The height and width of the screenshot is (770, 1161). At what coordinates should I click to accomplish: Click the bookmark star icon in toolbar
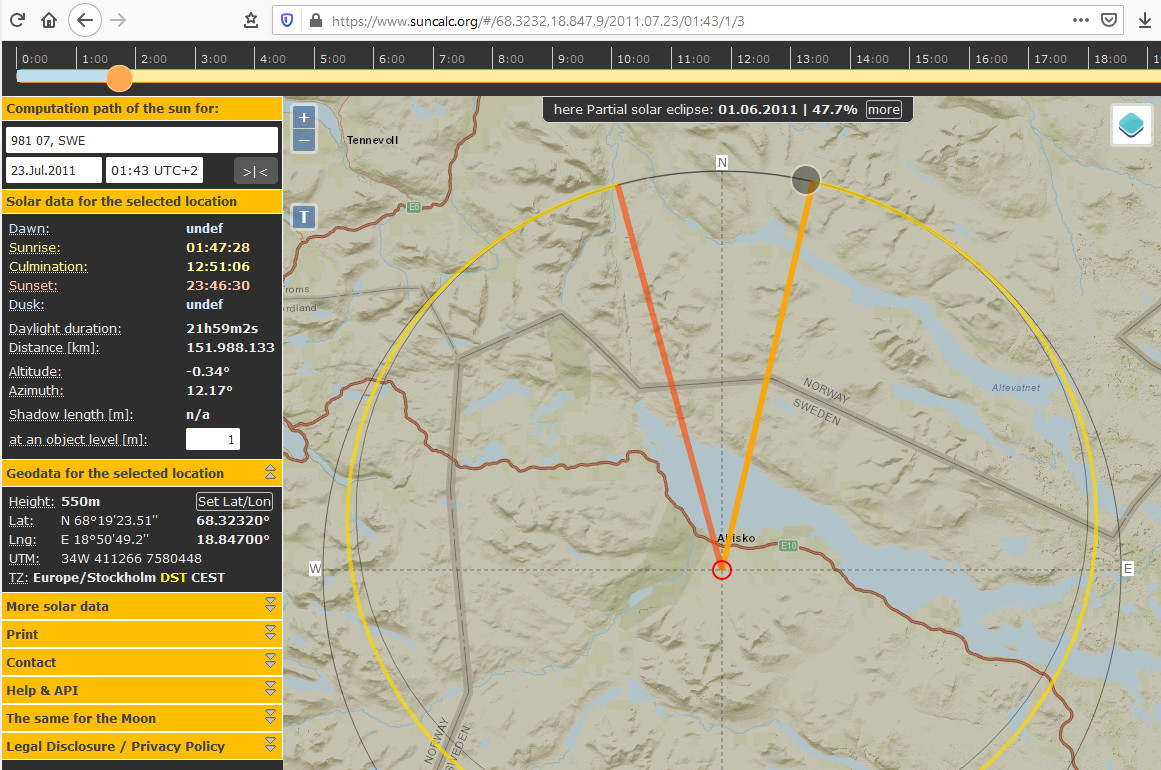(x=251, y=21)
